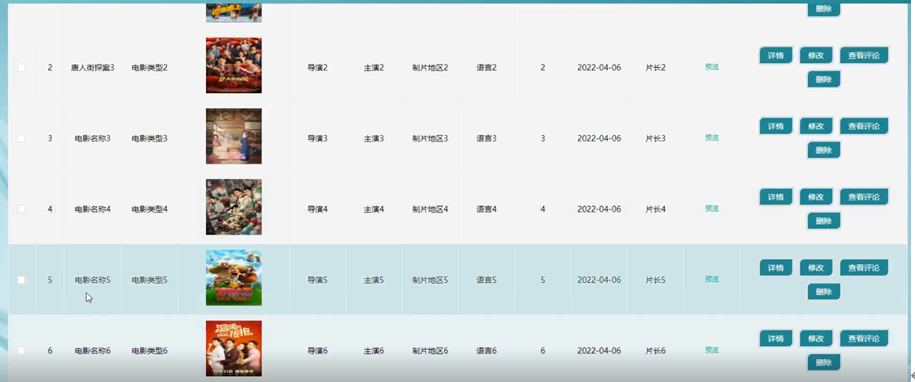Click 查看评论 in the 电影名称3 row
The height and width of the screenshot is (382, 915).
(864, 126)
